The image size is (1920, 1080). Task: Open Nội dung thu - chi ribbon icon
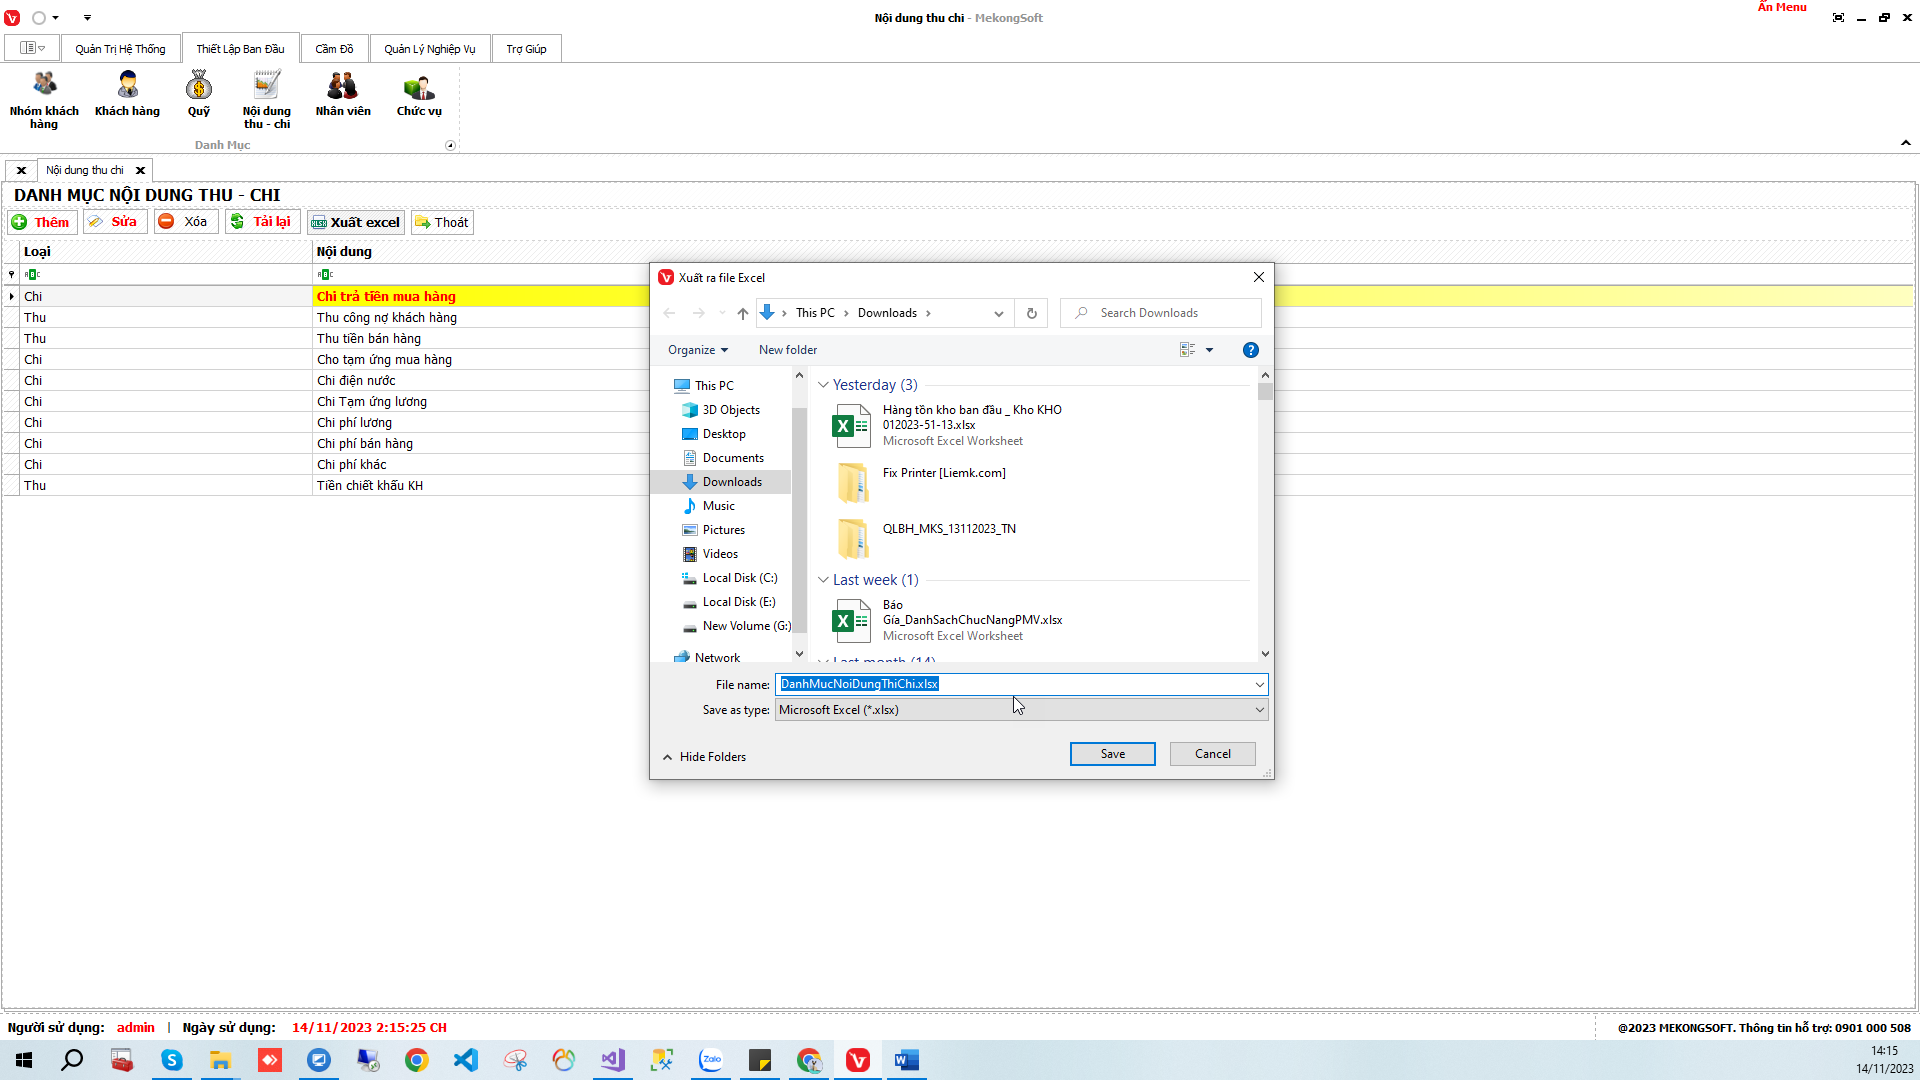267,100
